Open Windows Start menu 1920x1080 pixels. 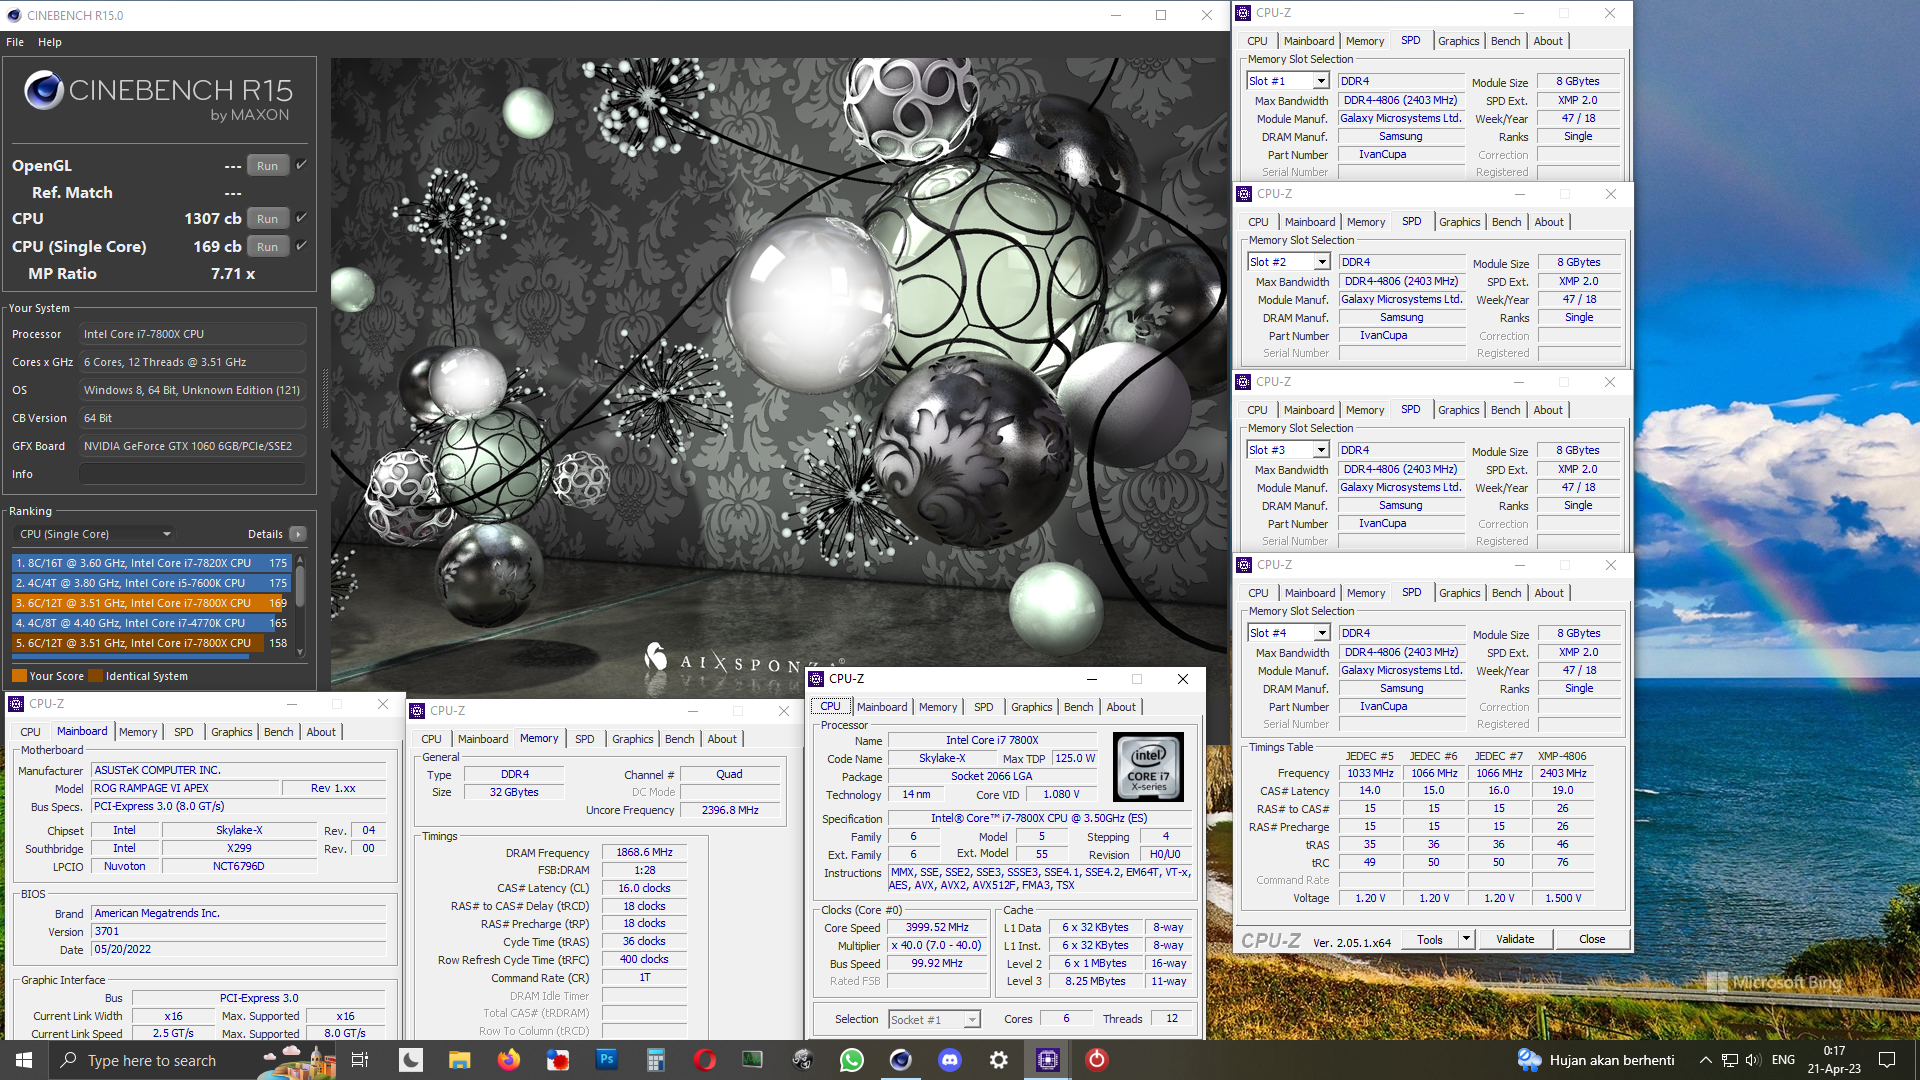(x=24, y=1060)
